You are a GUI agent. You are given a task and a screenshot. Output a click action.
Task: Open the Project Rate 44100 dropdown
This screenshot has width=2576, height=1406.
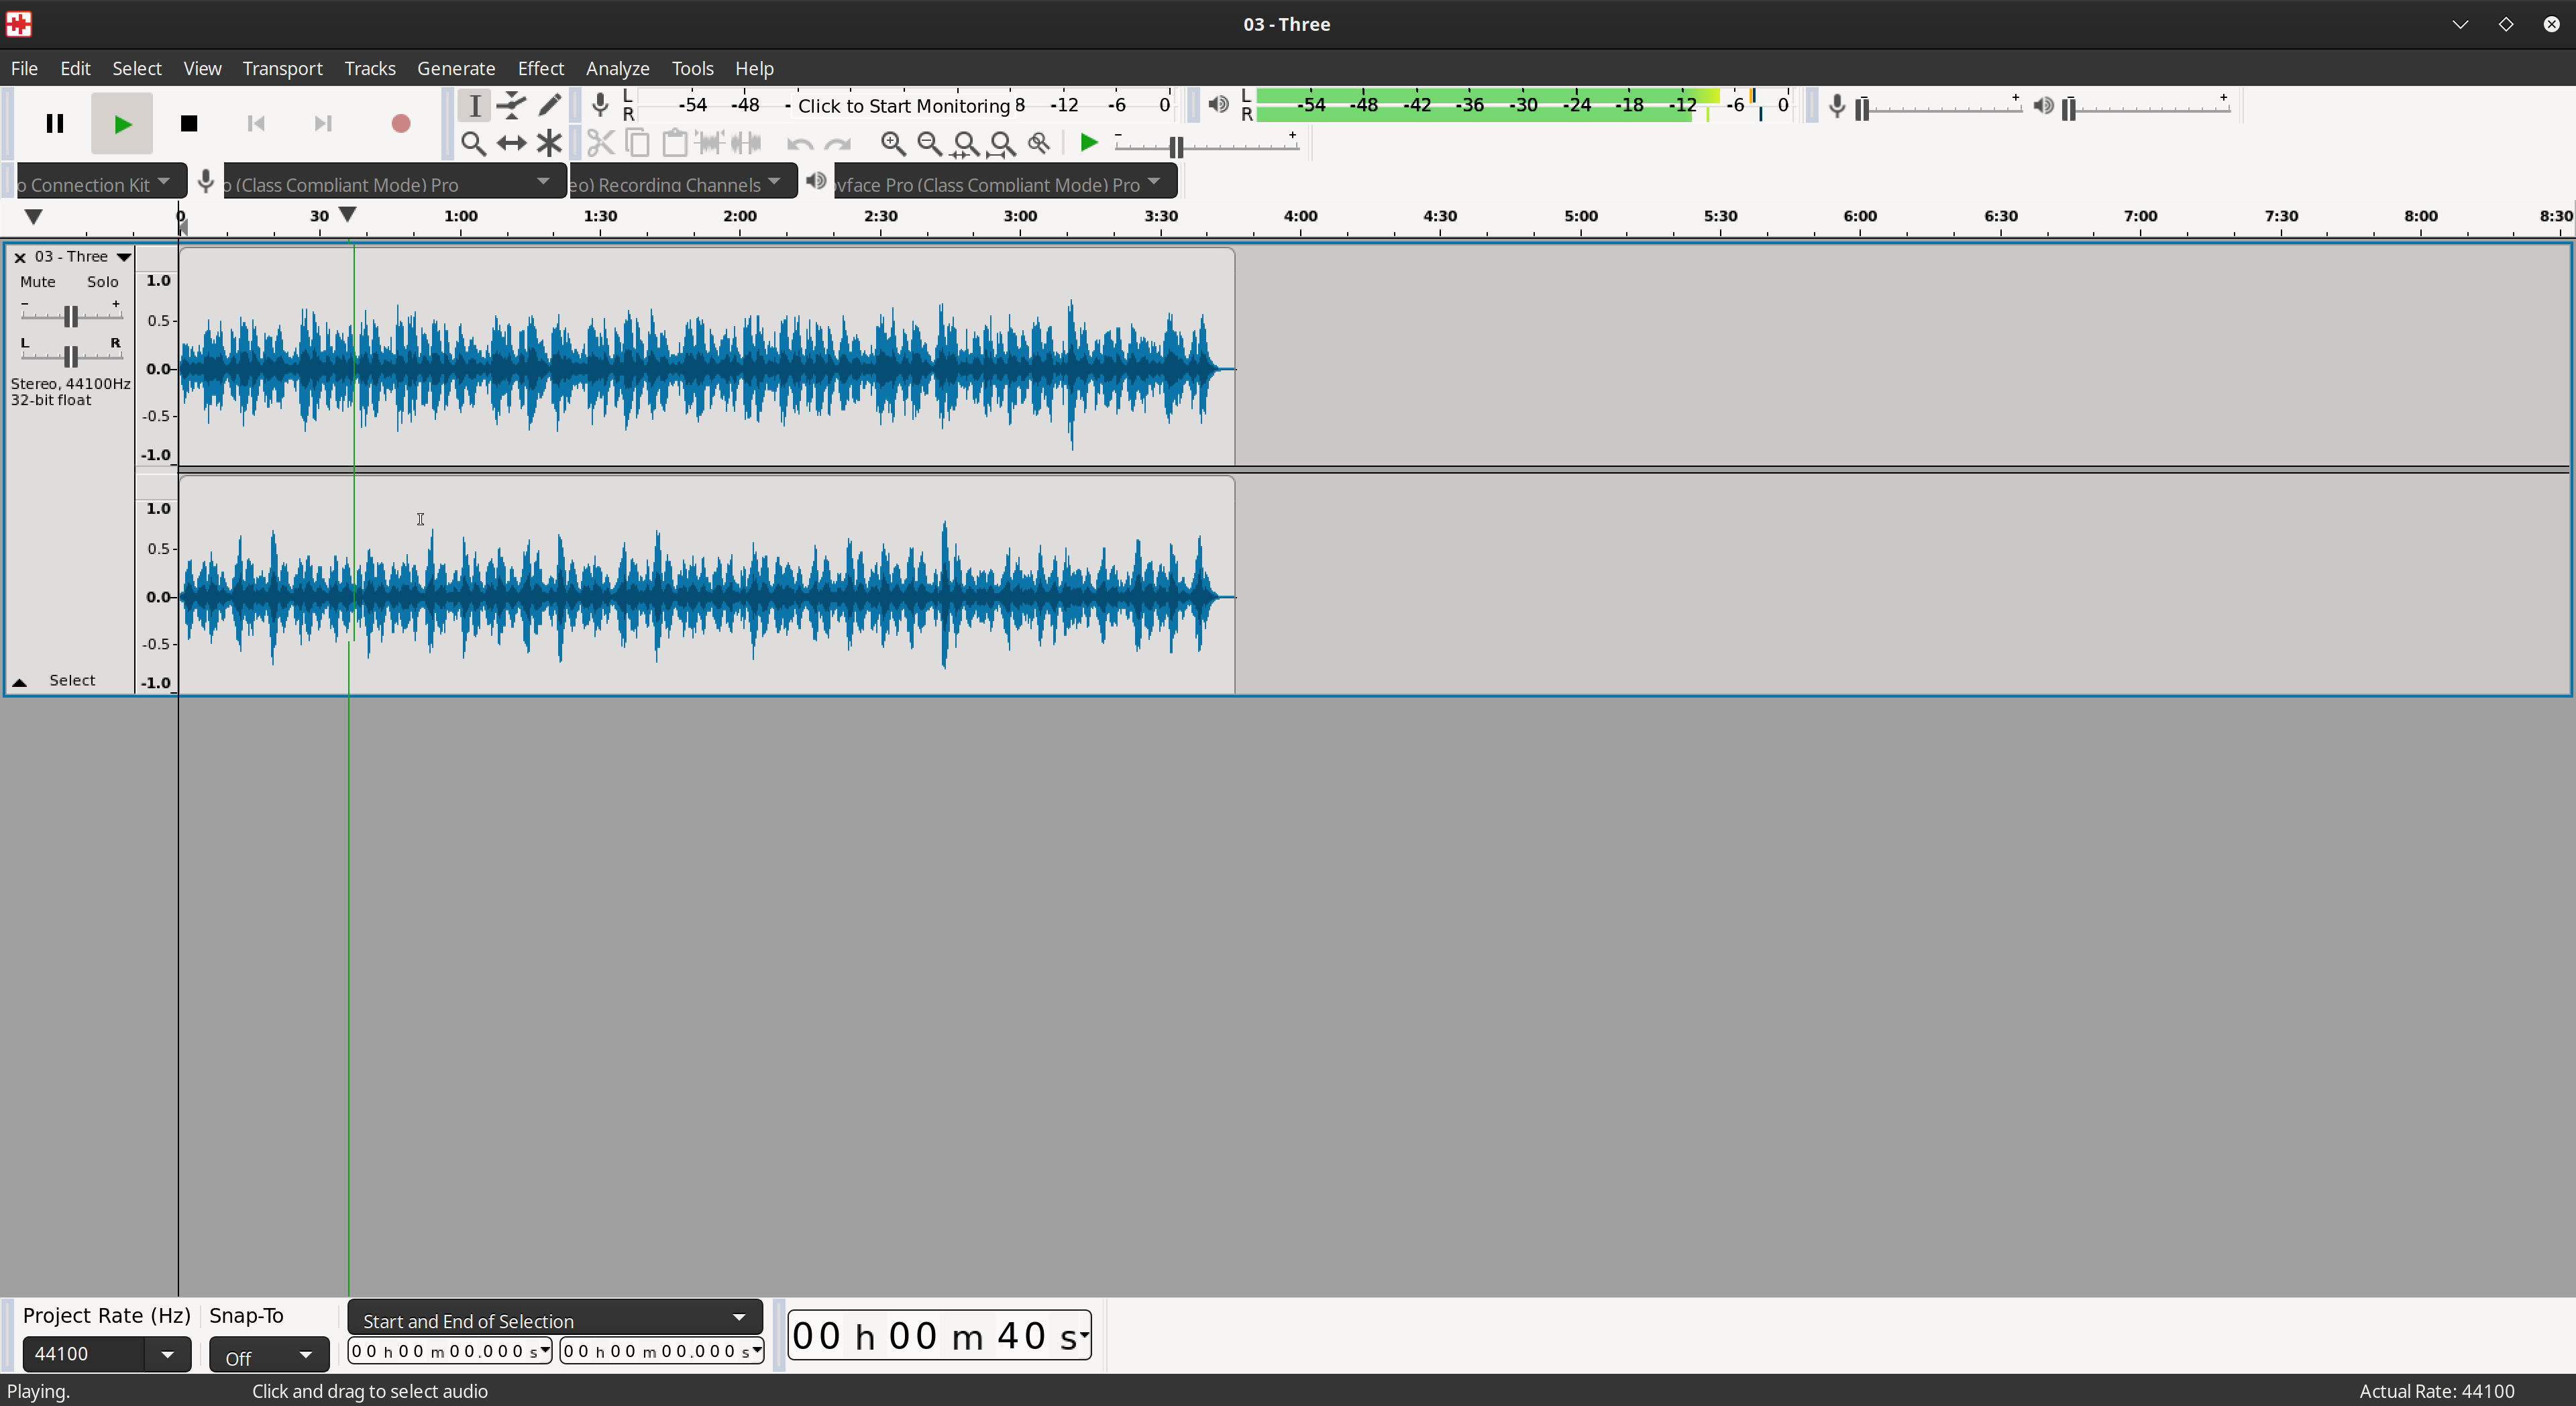point(167,1355)
